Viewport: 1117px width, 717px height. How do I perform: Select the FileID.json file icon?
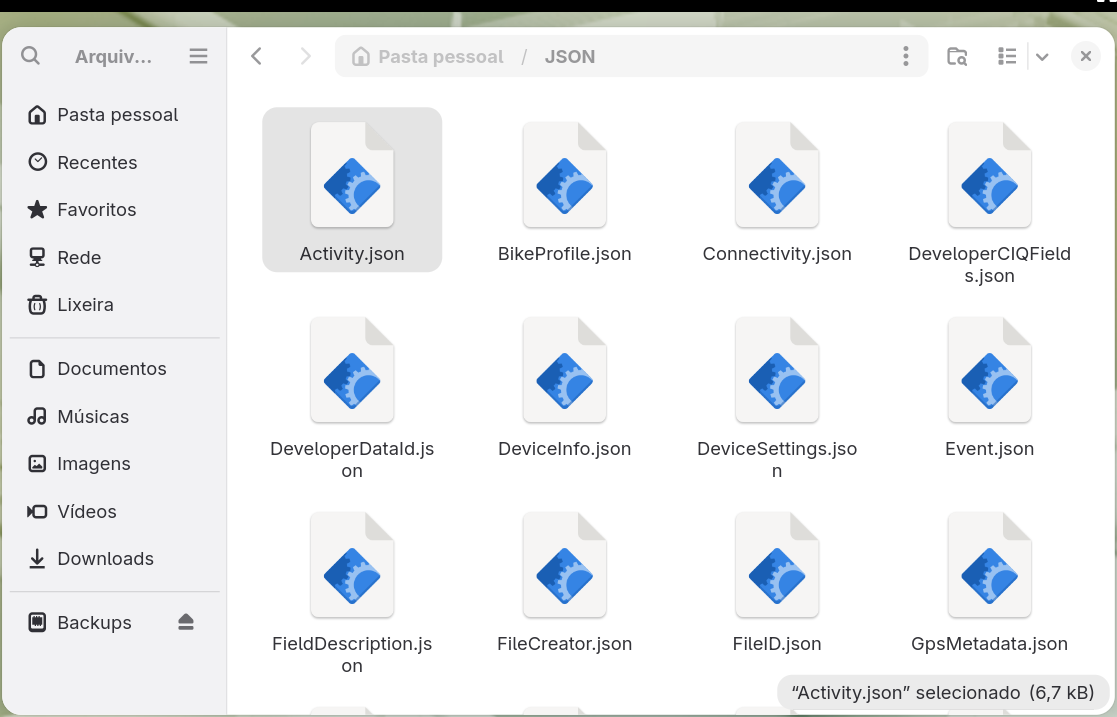tap(776, 565)
